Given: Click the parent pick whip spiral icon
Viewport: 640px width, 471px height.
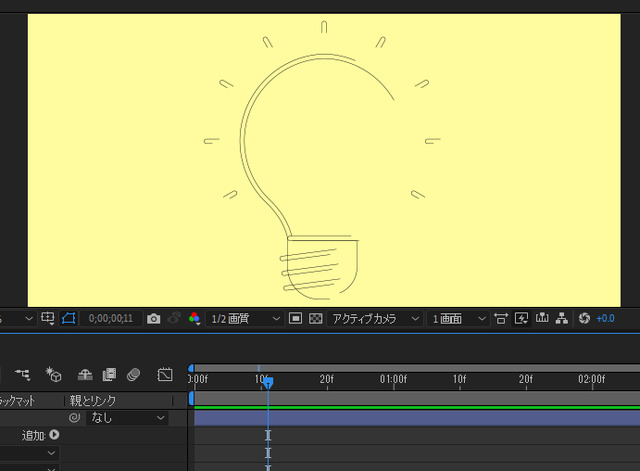Looking at the screenshot, I should point(74,418).
